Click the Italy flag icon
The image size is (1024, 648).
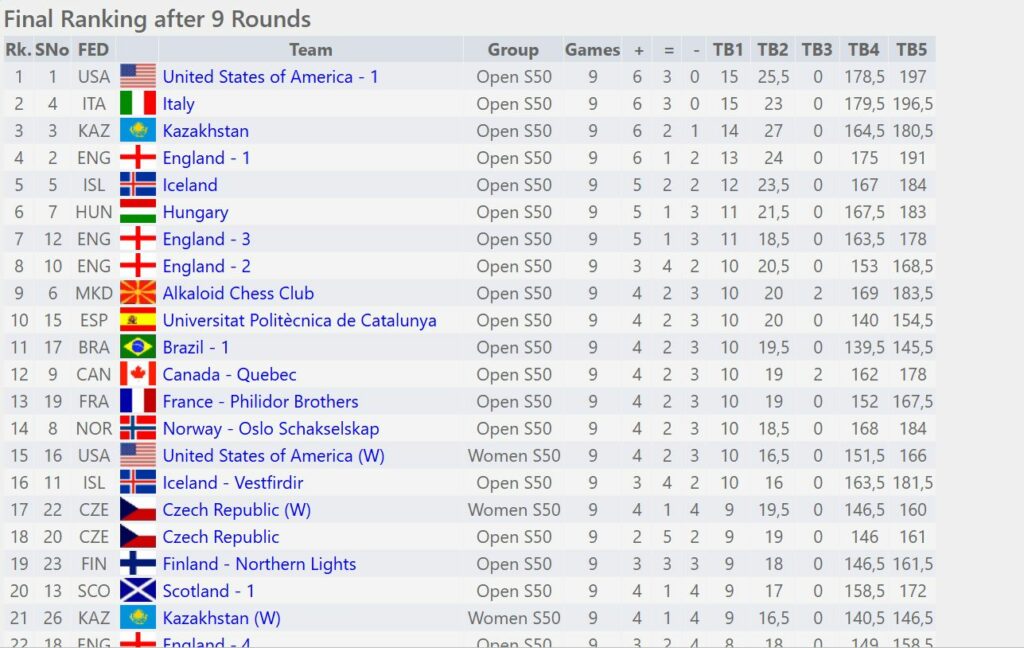click(x=138, y=104)
